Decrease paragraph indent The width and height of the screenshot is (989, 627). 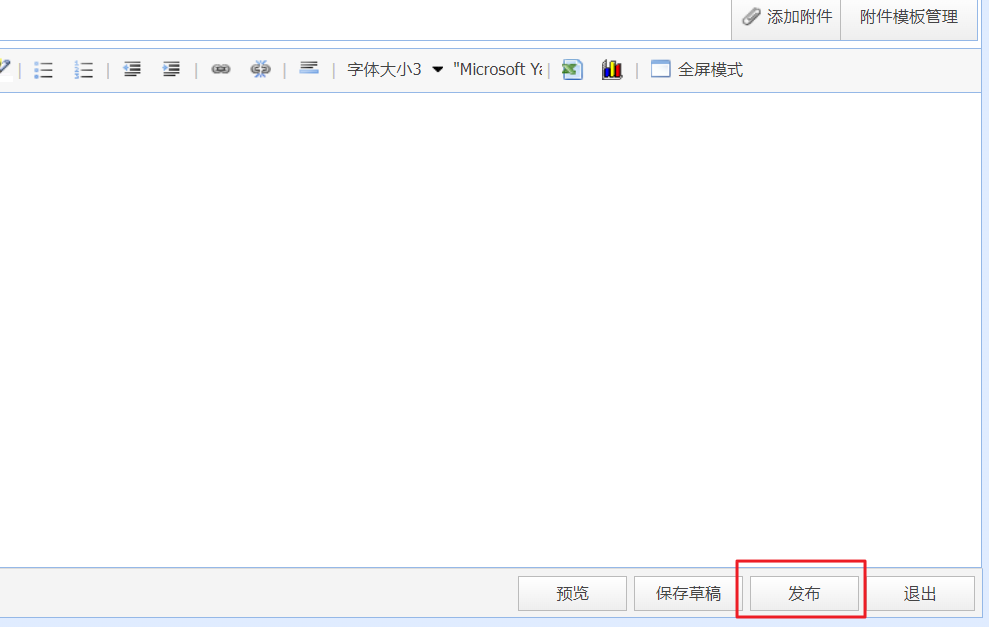[132, 69]
